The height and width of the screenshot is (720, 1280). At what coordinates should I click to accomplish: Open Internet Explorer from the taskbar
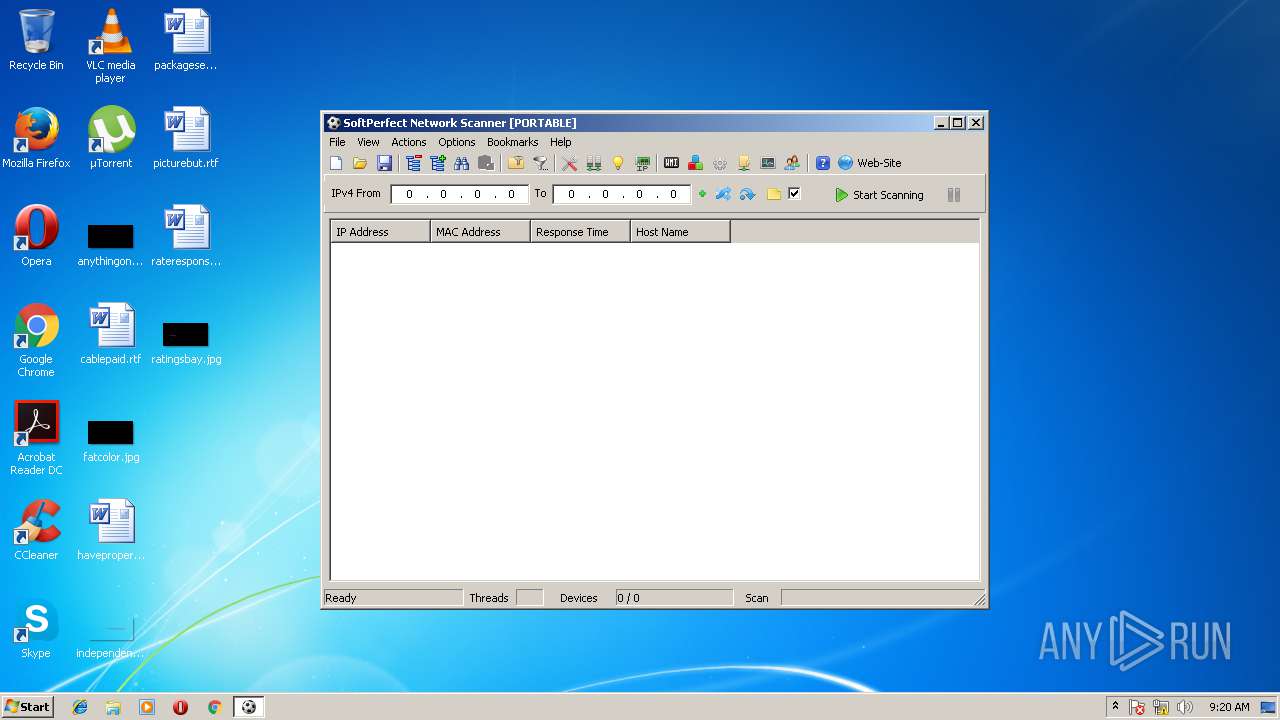click(x=80, y=707)
